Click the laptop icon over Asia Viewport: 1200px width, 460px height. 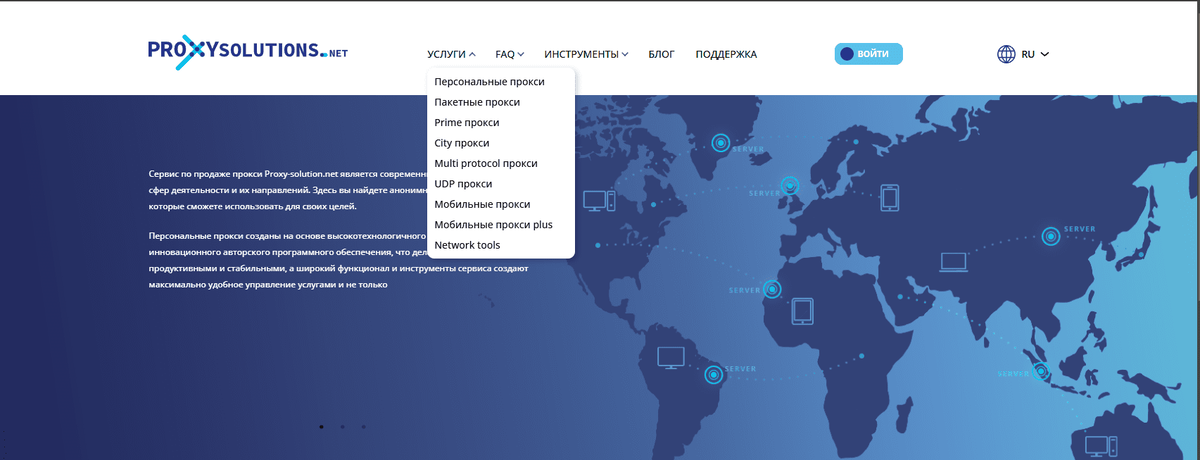[x=953, y=262]
